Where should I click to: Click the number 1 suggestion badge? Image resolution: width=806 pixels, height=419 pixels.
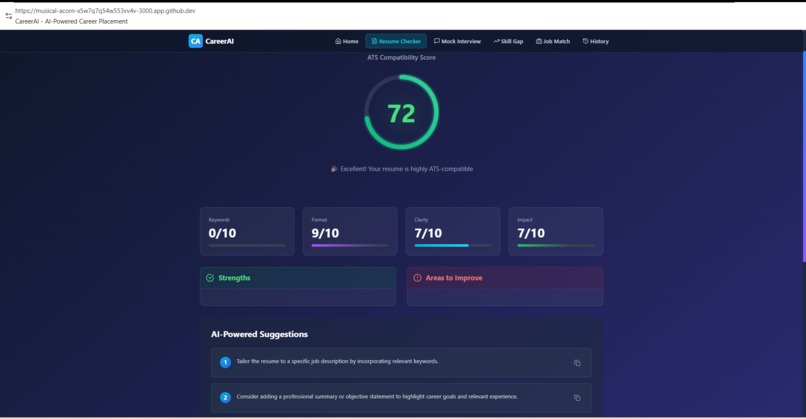tap(225, 362)
